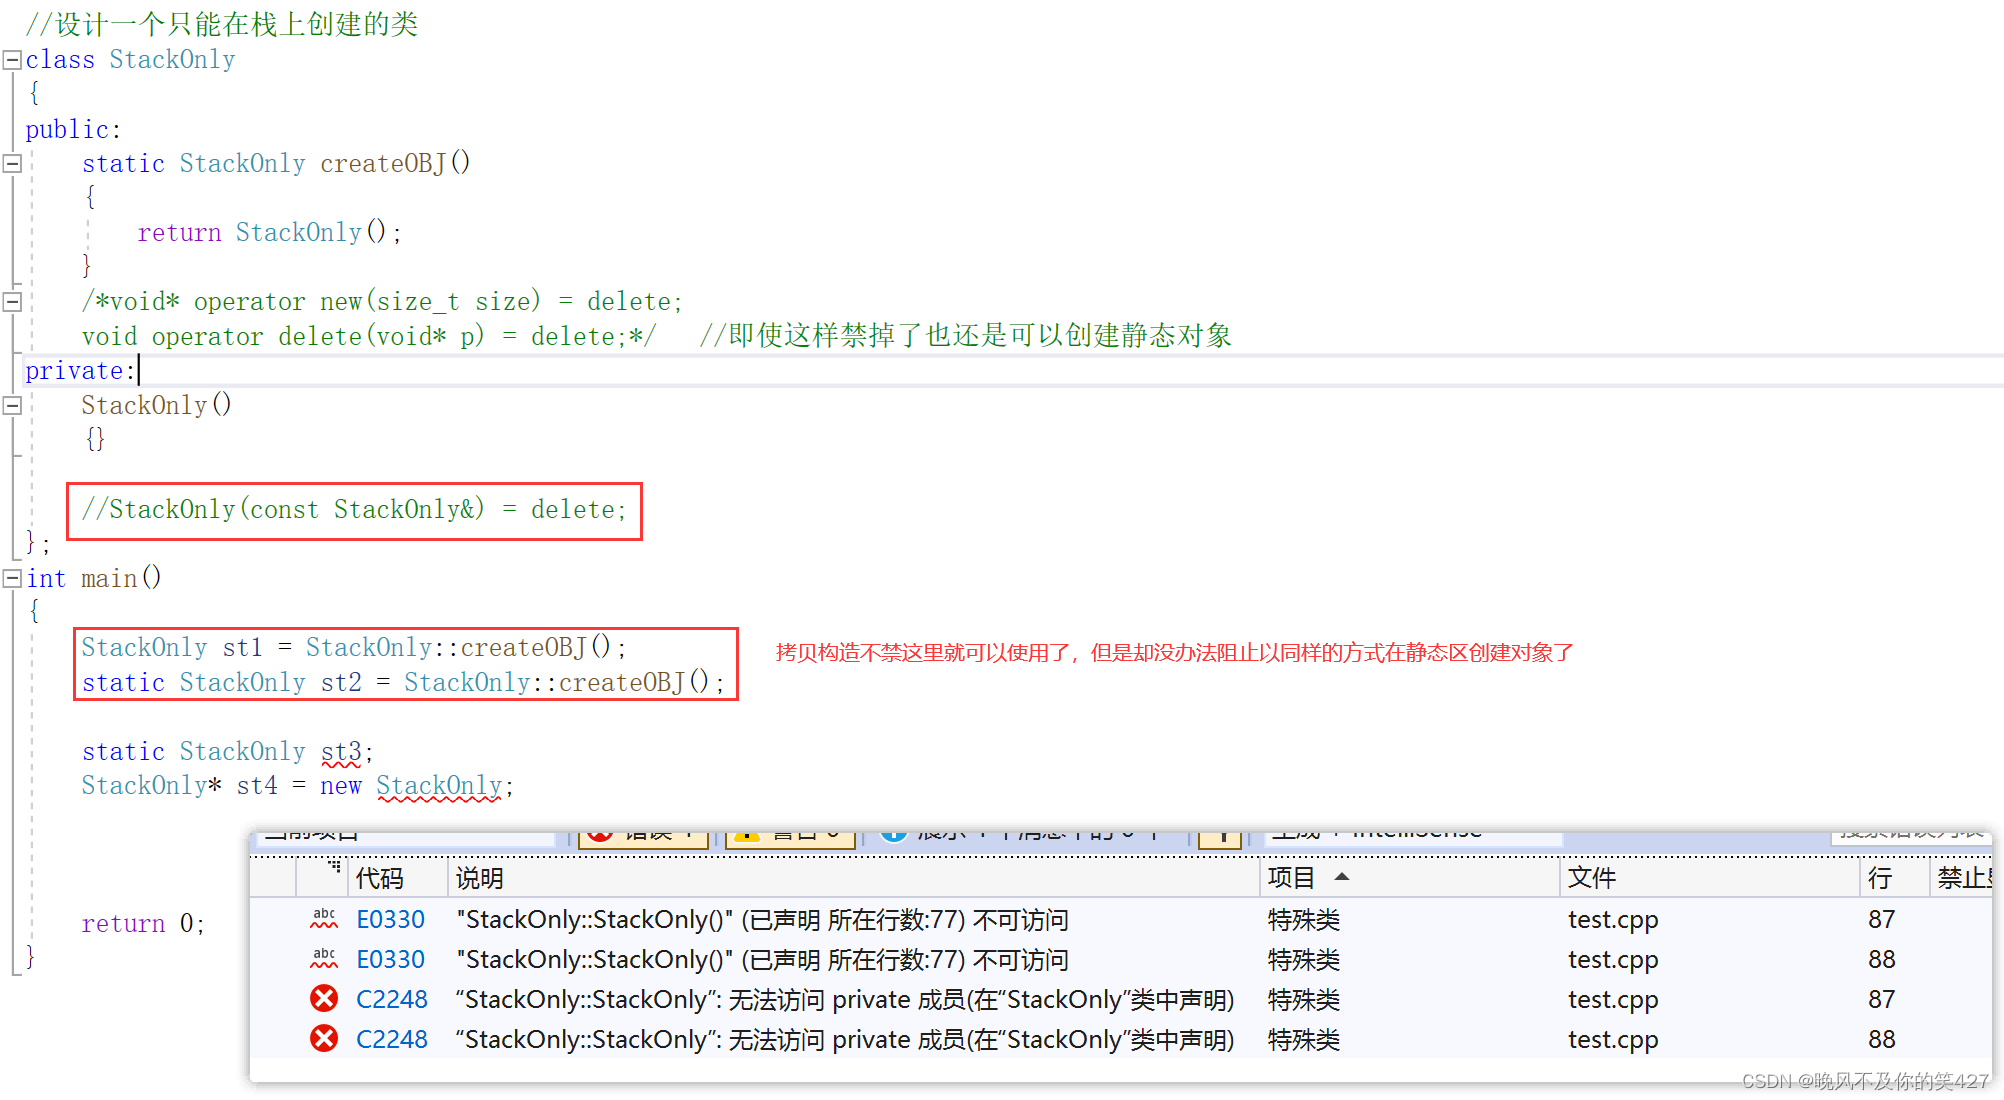Sort the error list by 代码 column
Screen dimensions: 2004x1100
click(x=380, y=878)
